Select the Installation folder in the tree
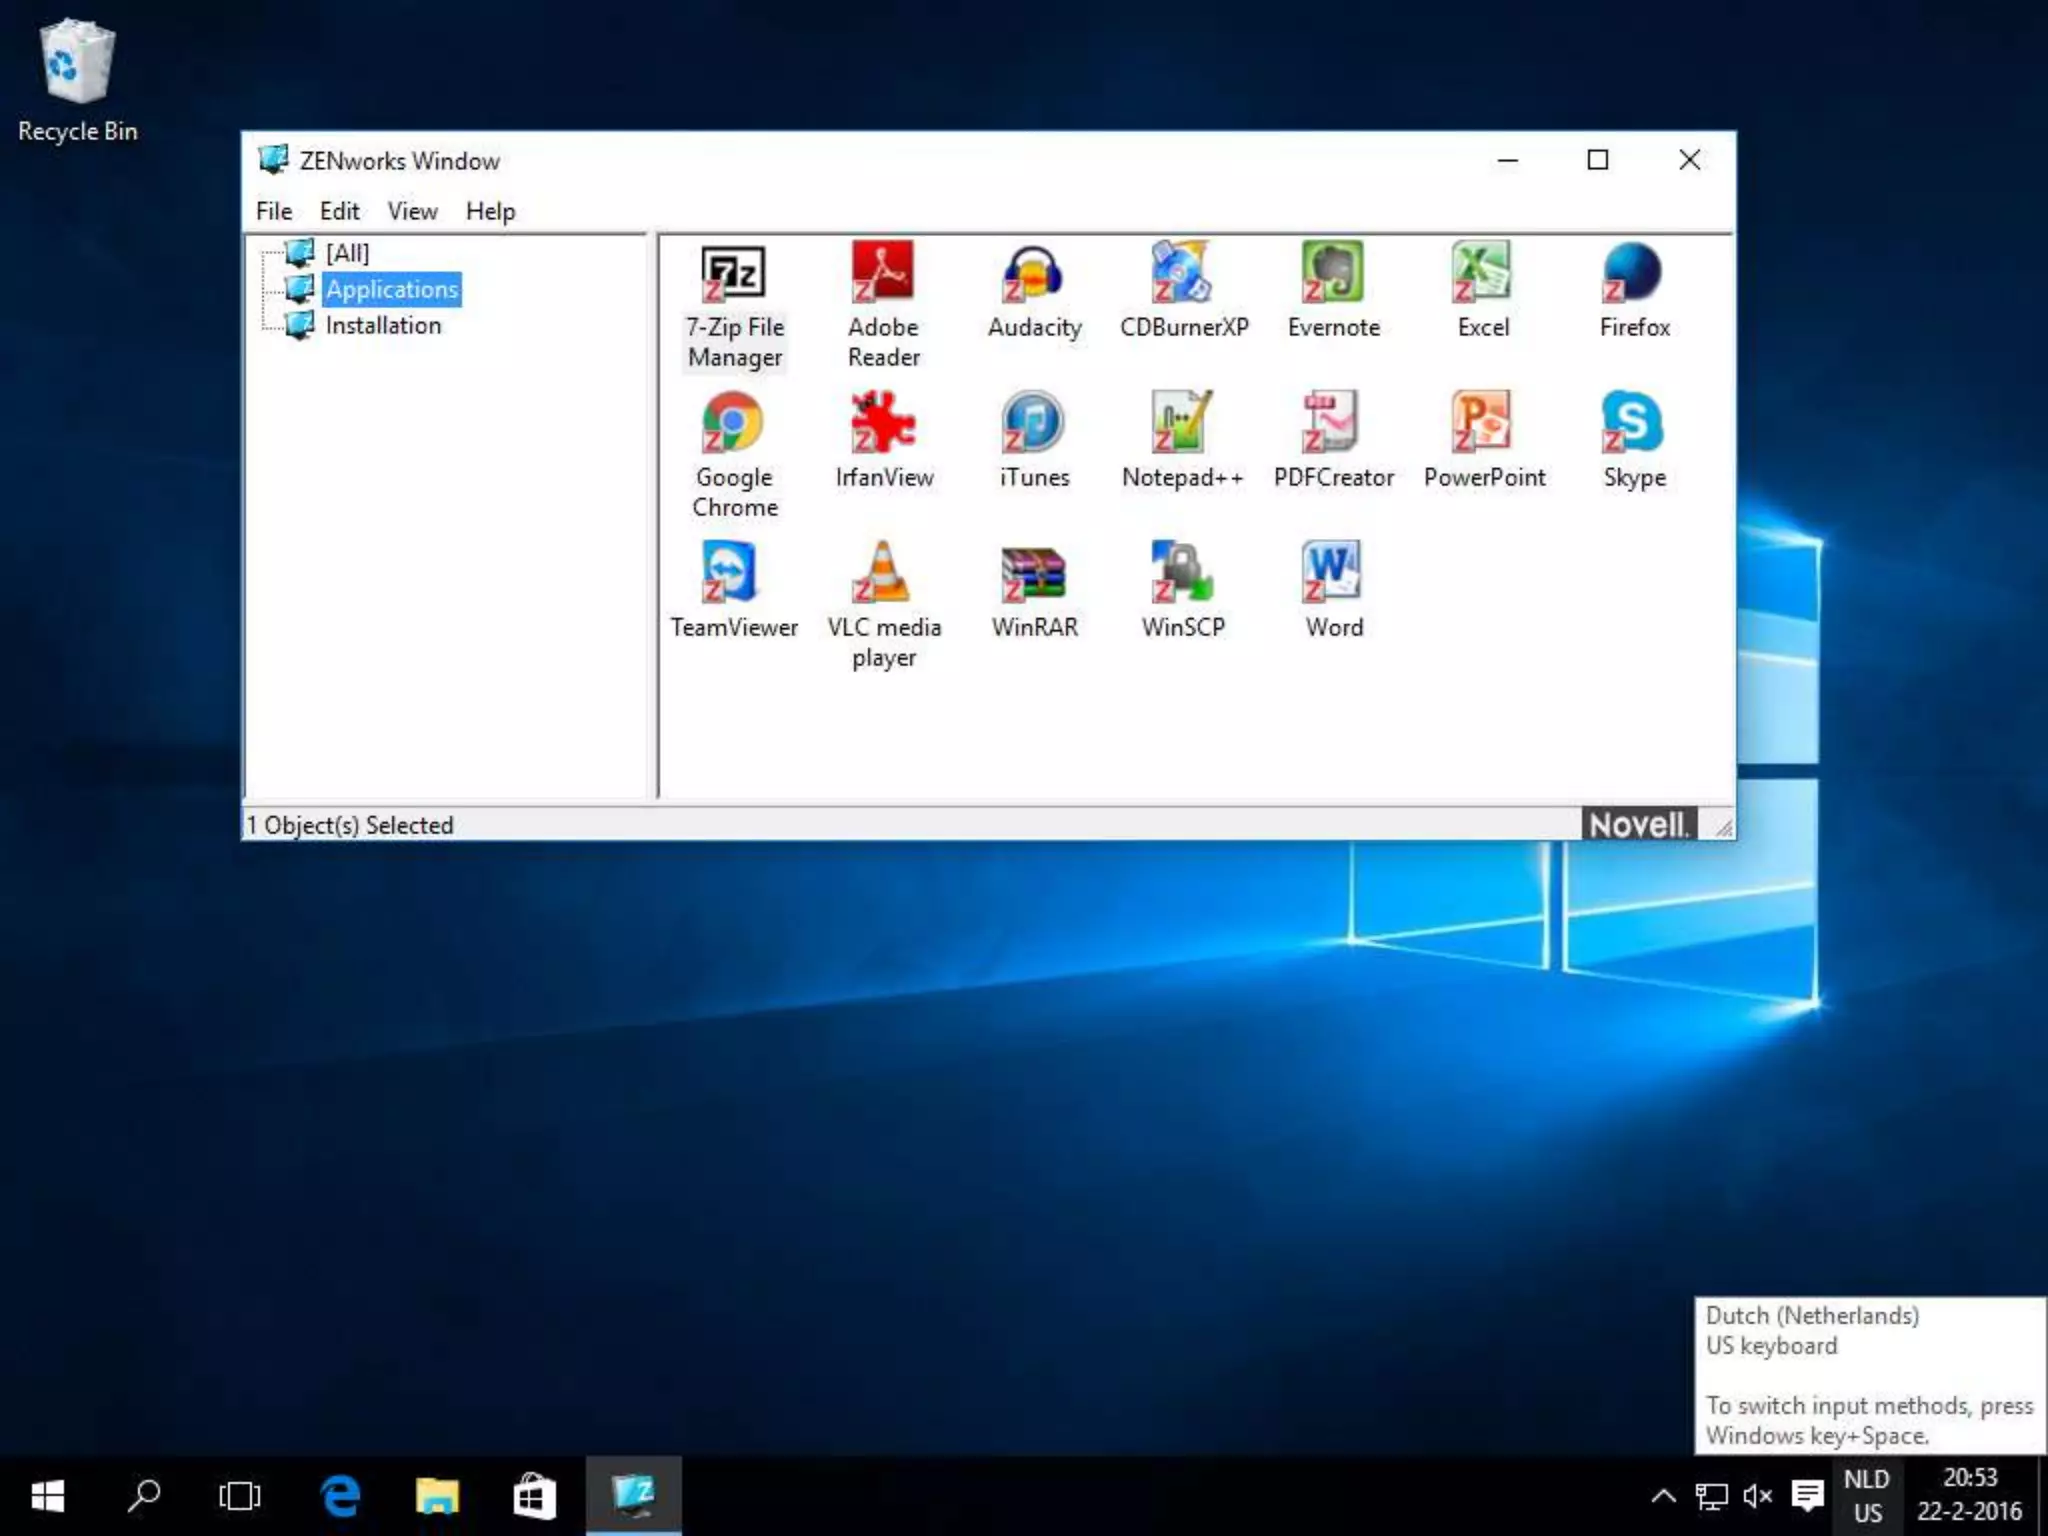Viewport: 2048px width, 1536px height. click(383, 325)
